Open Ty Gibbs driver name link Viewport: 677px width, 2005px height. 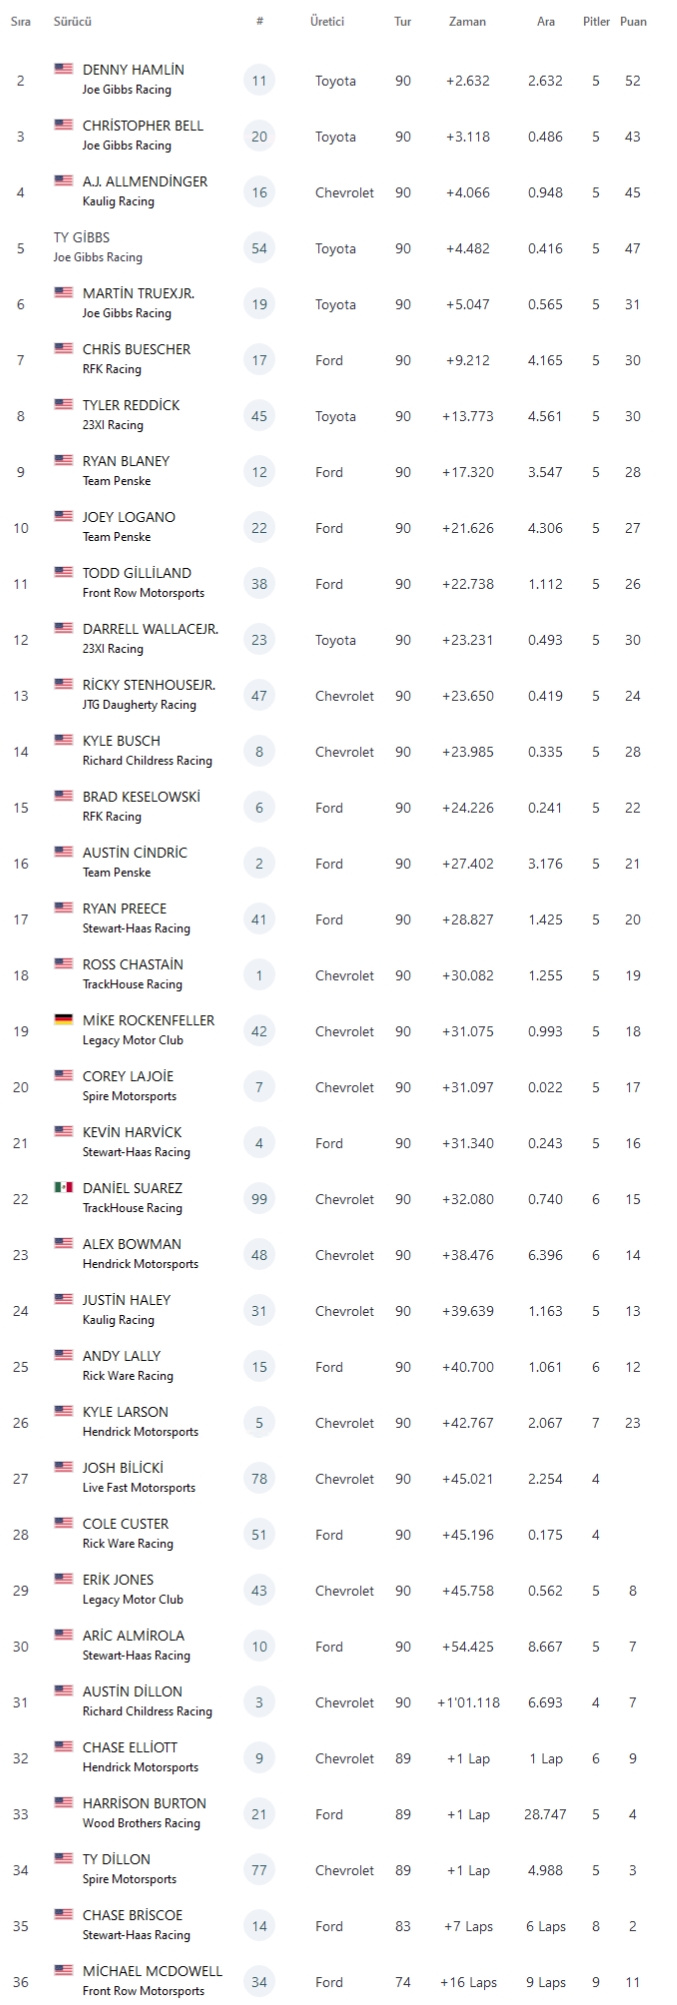81,238
